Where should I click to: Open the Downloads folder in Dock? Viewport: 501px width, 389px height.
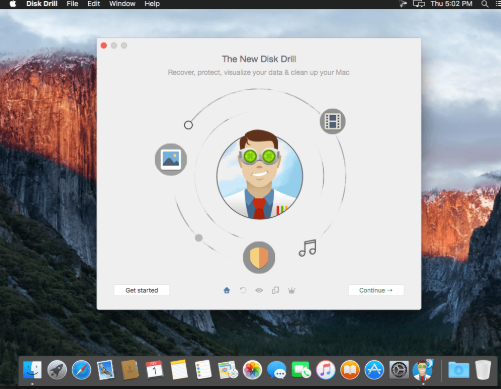[x=459, y=370]
